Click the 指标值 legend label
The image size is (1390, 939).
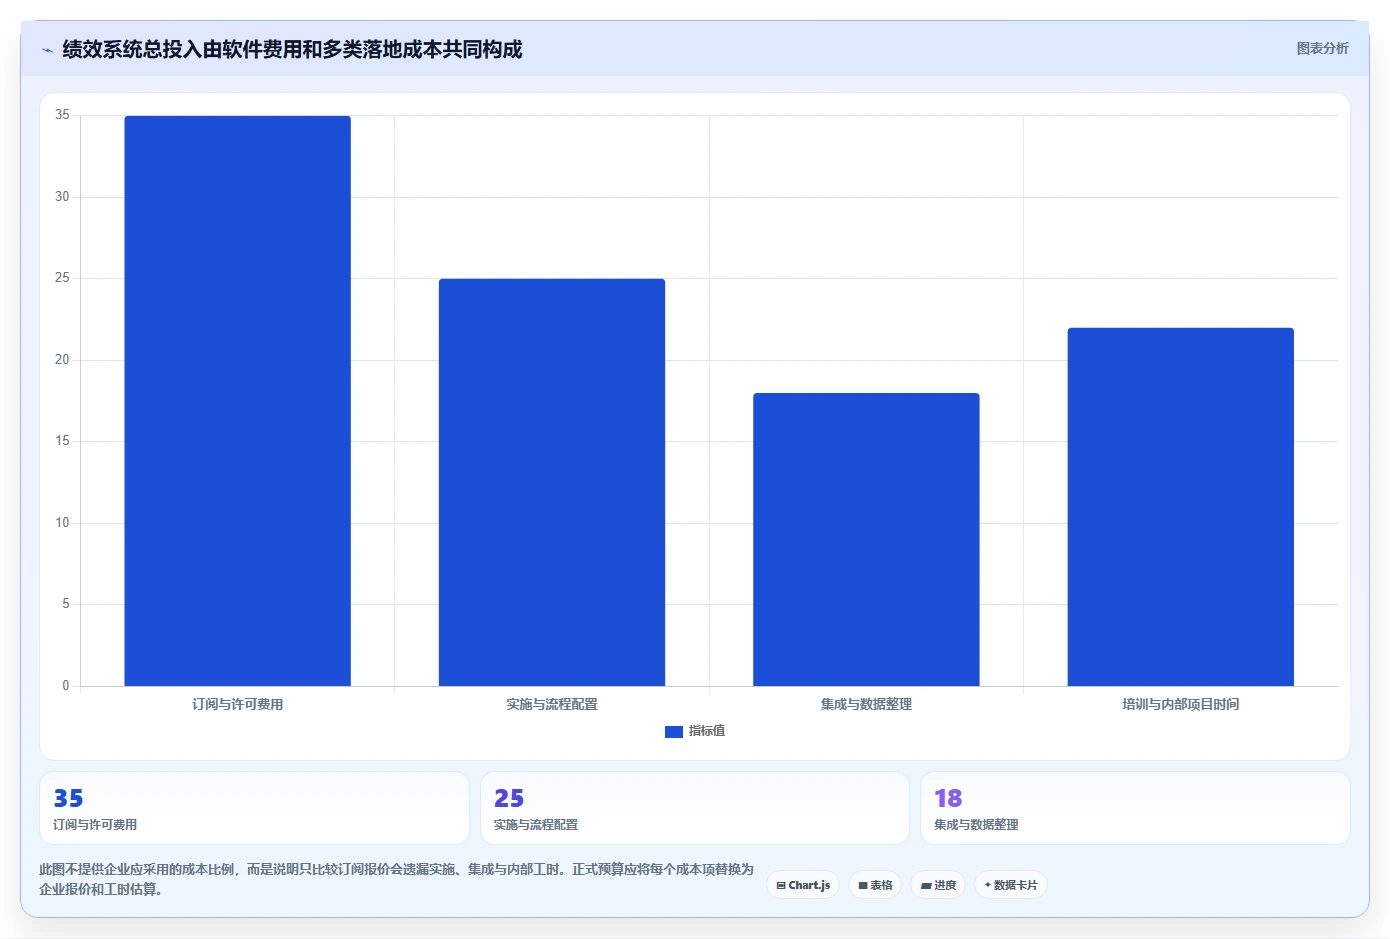pos(707,731)
